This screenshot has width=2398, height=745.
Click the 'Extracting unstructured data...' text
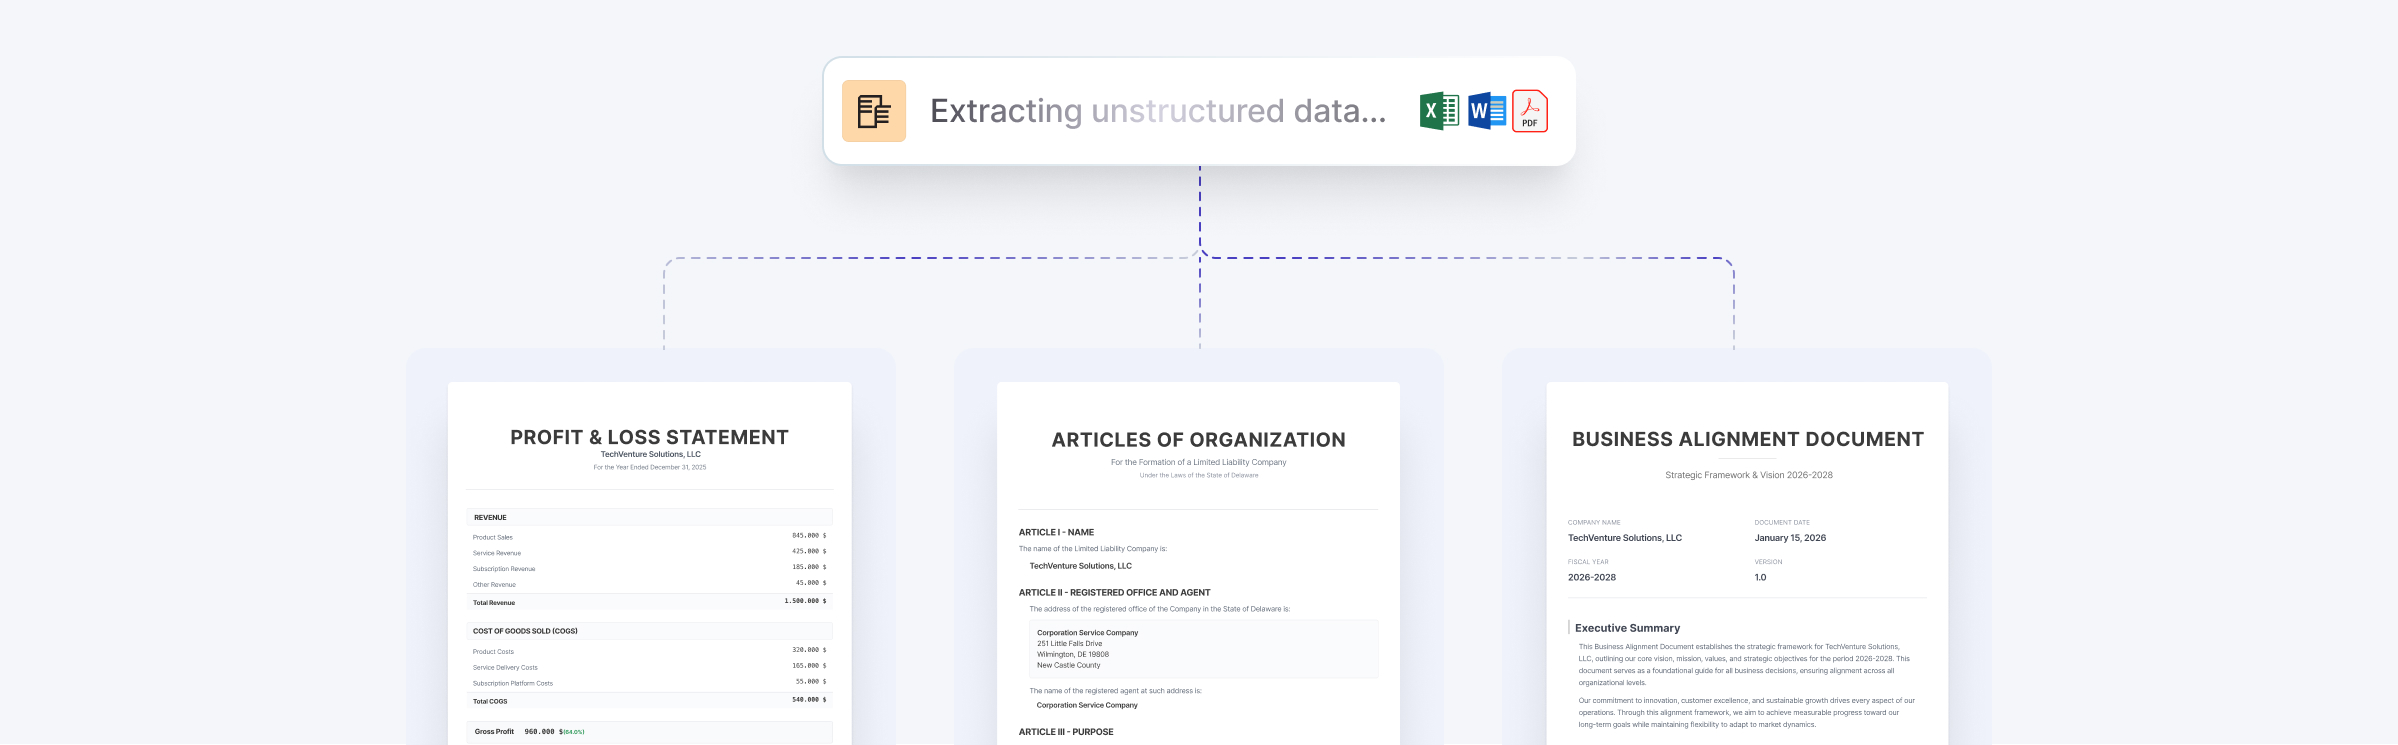1157,111
